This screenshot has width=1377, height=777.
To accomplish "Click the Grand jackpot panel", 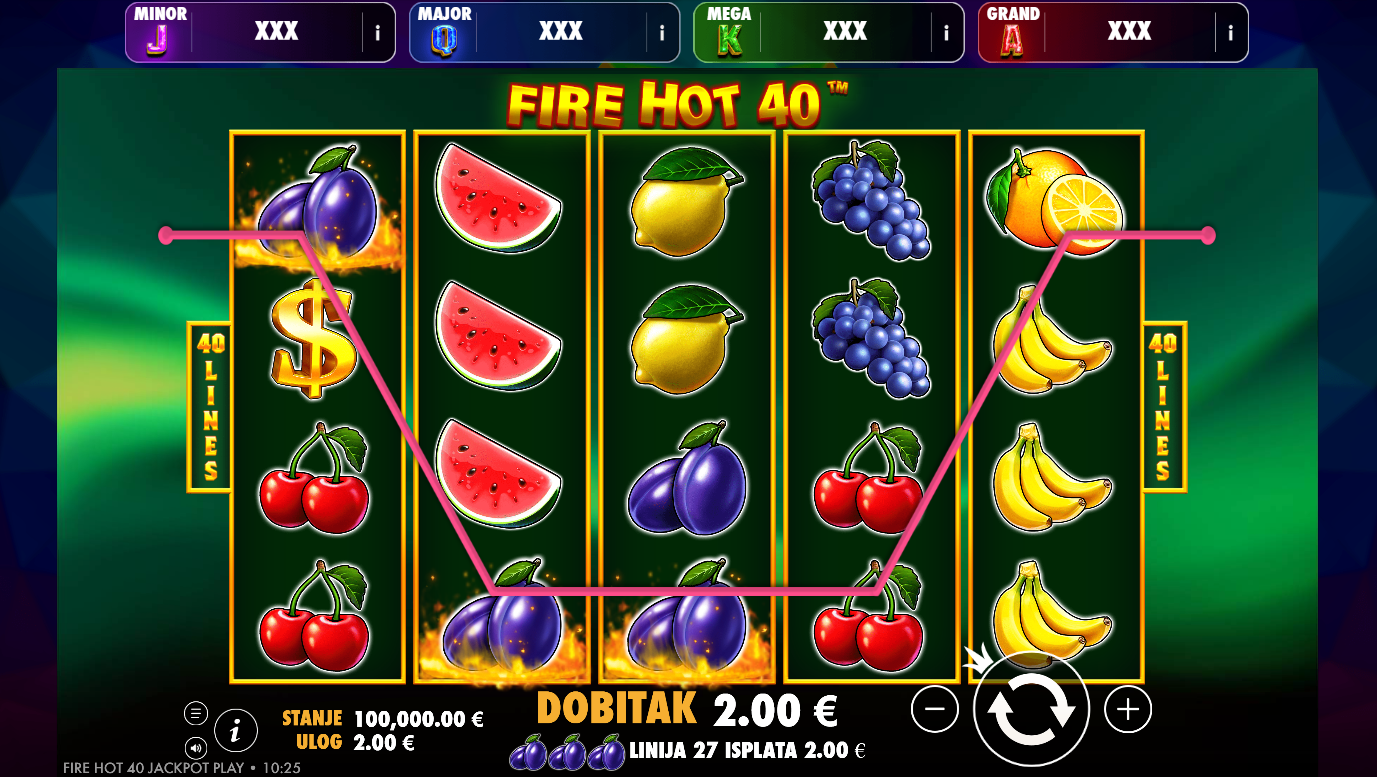I will point(1113,33).
